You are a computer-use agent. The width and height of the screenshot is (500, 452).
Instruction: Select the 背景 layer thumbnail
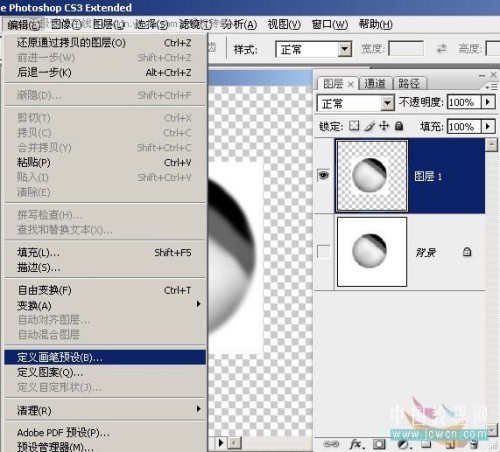tap(372, 252)
